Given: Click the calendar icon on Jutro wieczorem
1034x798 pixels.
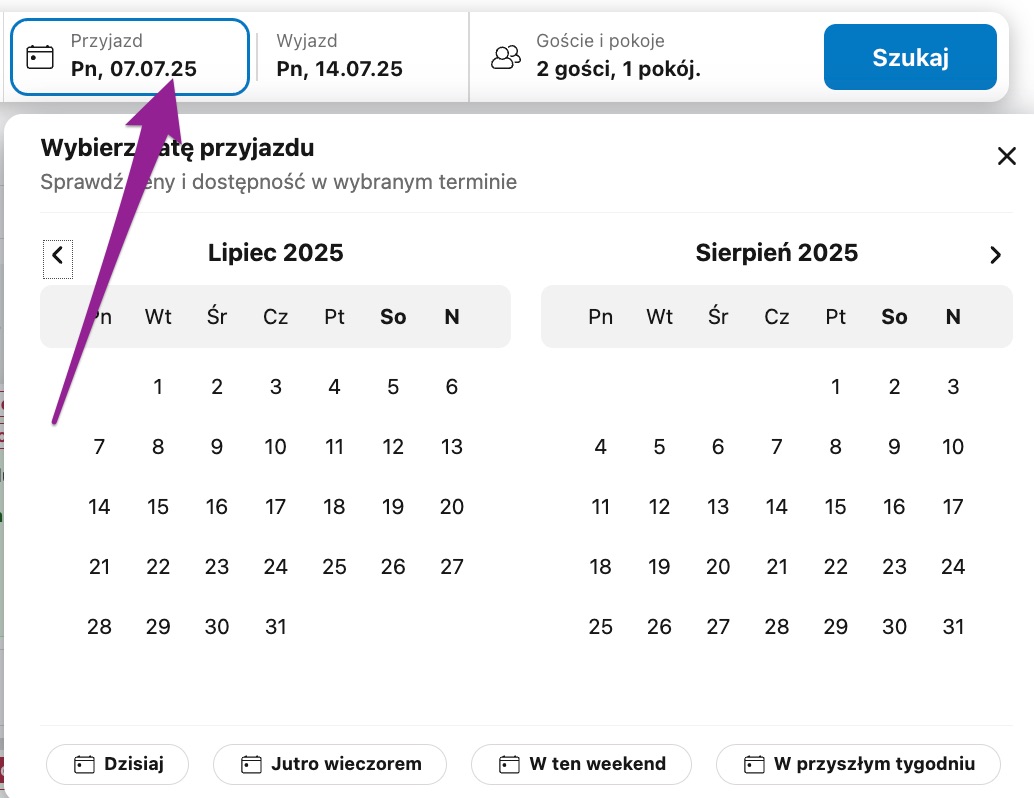Looking at the screenshot, I should pos(252,765).
